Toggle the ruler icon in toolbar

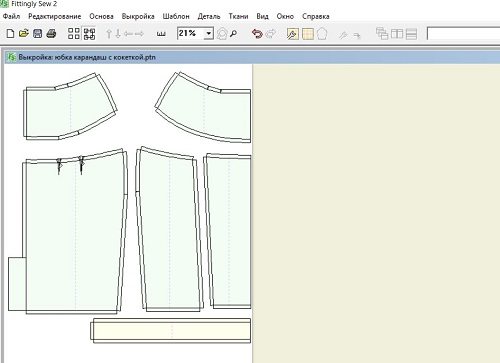click(161, 34)
